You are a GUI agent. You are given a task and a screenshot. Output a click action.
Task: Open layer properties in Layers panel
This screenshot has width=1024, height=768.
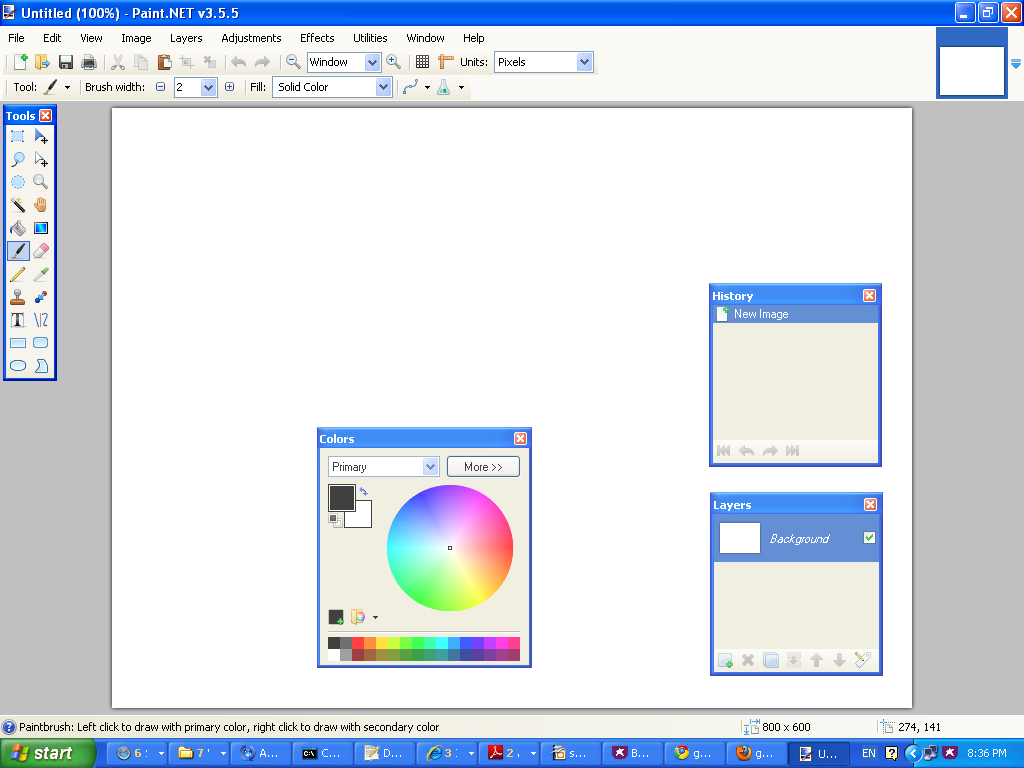863,660
